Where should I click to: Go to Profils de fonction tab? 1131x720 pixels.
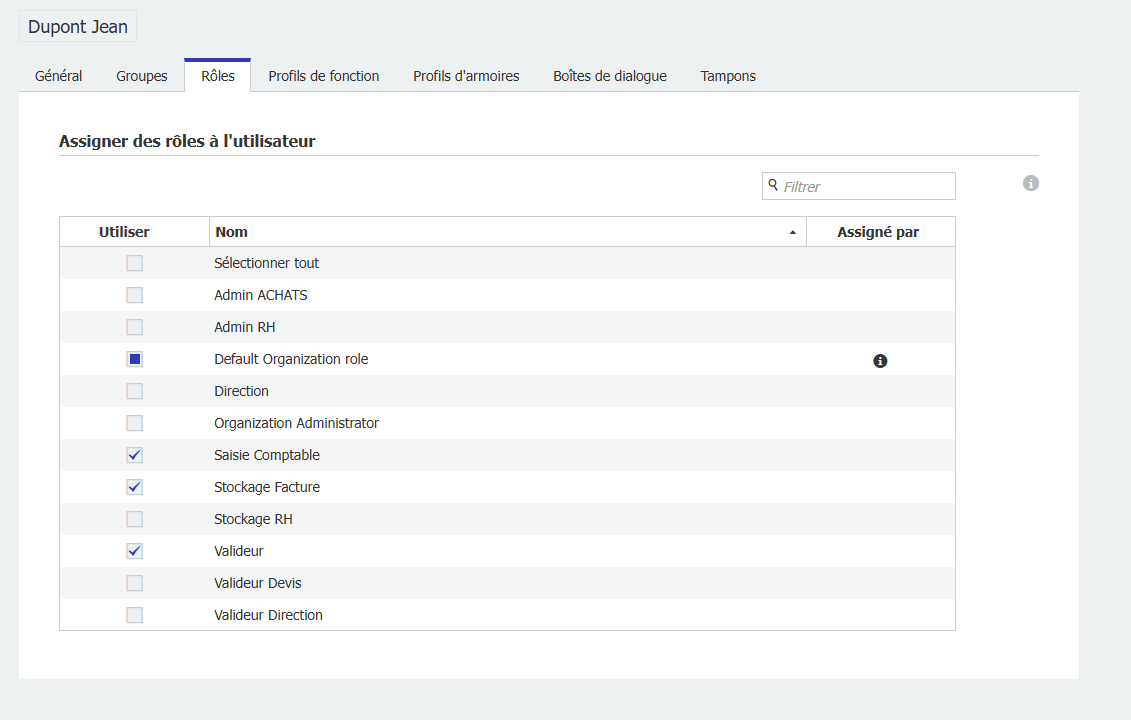coord(324,76)
